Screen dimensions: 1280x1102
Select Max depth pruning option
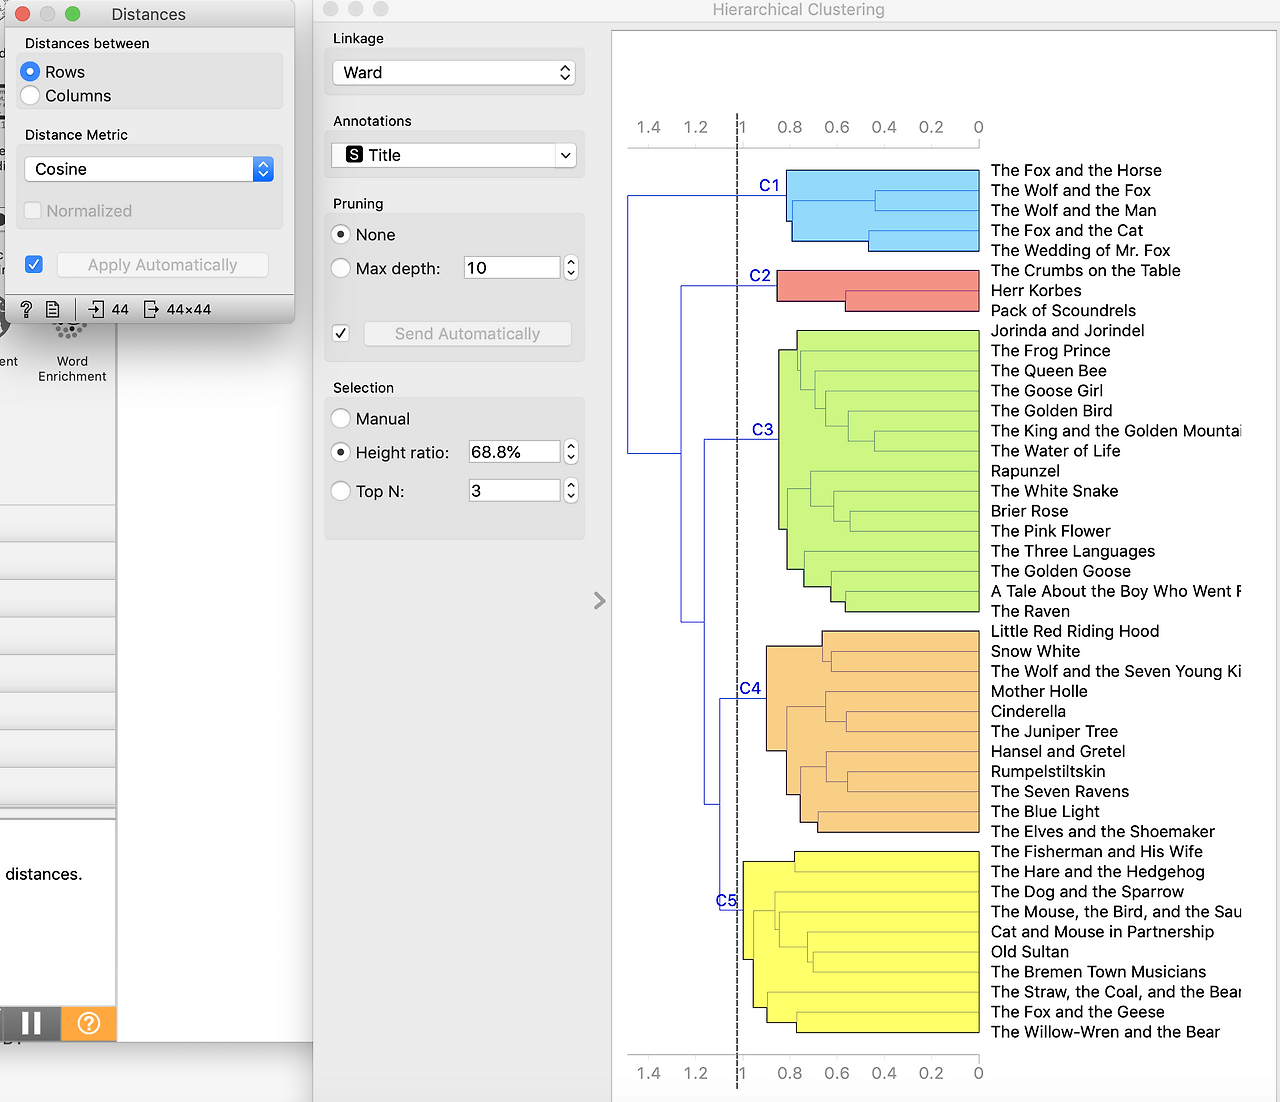[x=341, y=268]
